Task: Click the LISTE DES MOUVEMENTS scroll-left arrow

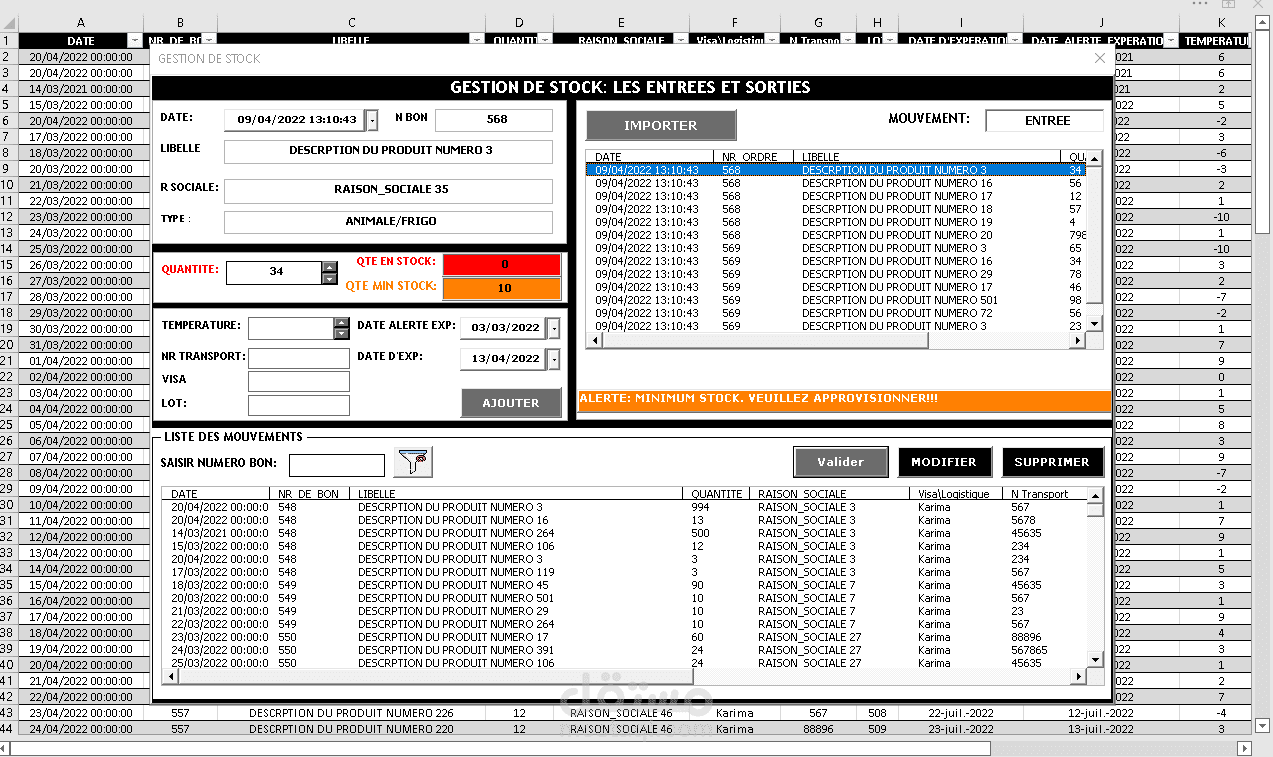Action: pos(169,677)
